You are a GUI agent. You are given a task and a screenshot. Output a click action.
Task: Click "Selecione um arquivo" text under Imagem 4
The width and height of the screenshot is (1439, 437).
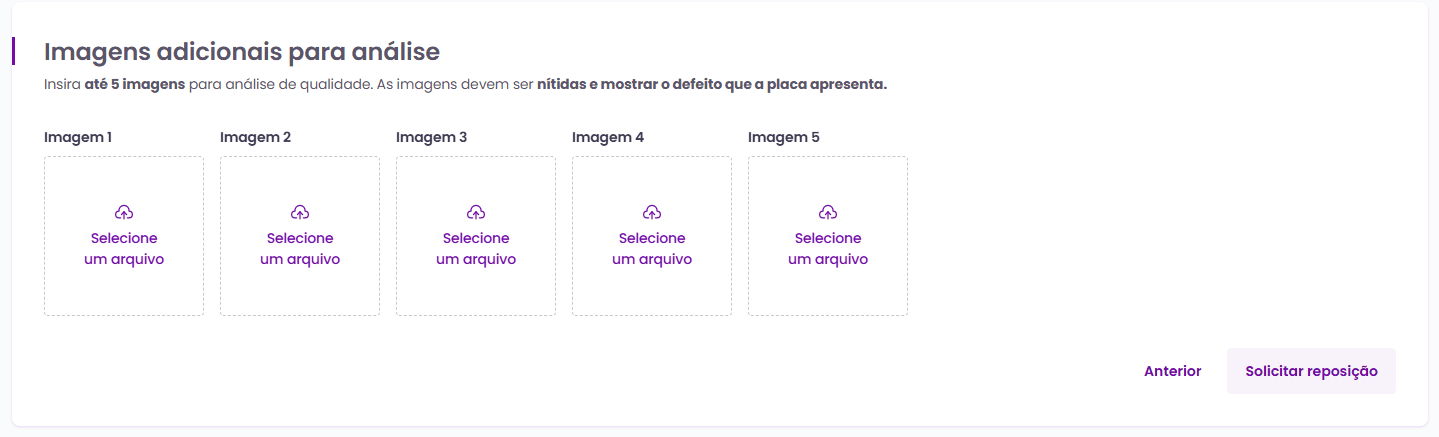(x=652, y=249)
